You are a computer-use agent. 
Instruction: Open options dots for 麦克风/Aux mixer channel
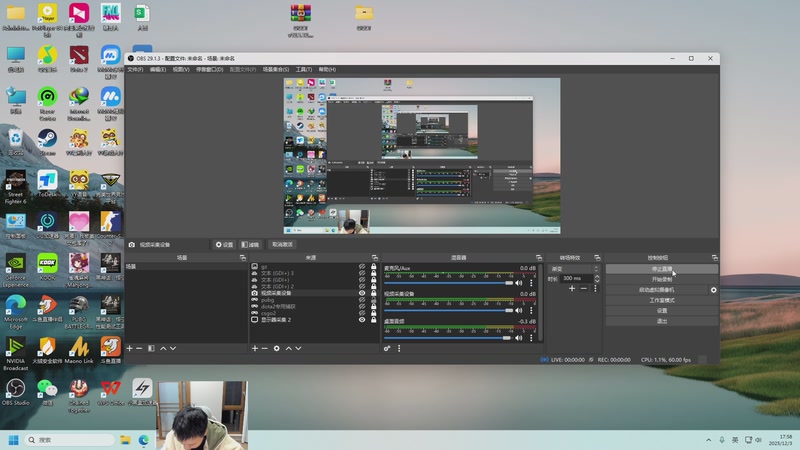(531, 283)
